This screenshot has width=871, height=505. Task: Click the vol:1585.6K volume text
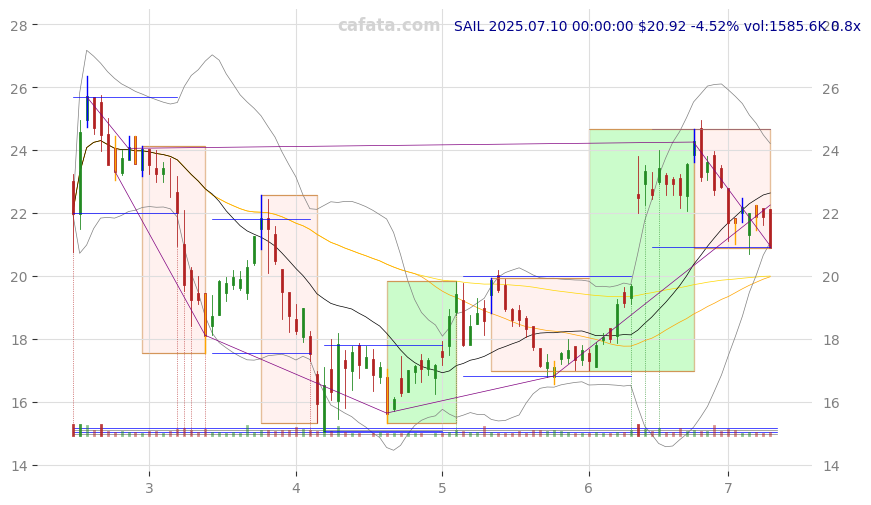785,26
